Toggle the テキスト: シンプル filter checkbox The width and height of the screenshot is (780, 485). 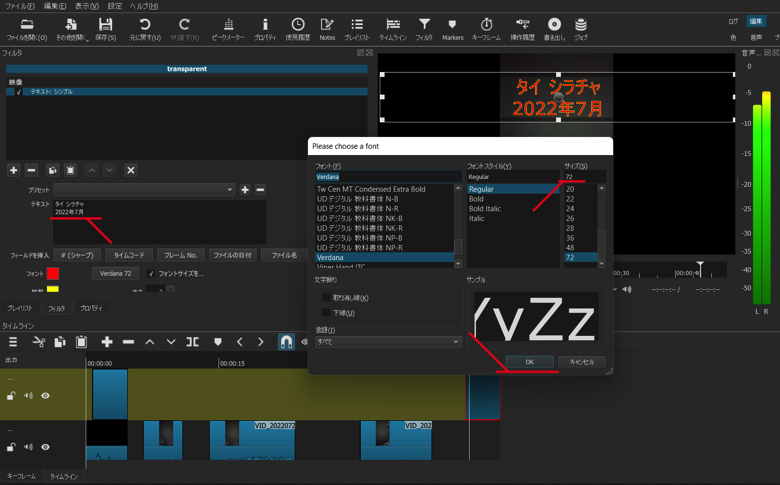pyautogui.click(x=18, y=92)
